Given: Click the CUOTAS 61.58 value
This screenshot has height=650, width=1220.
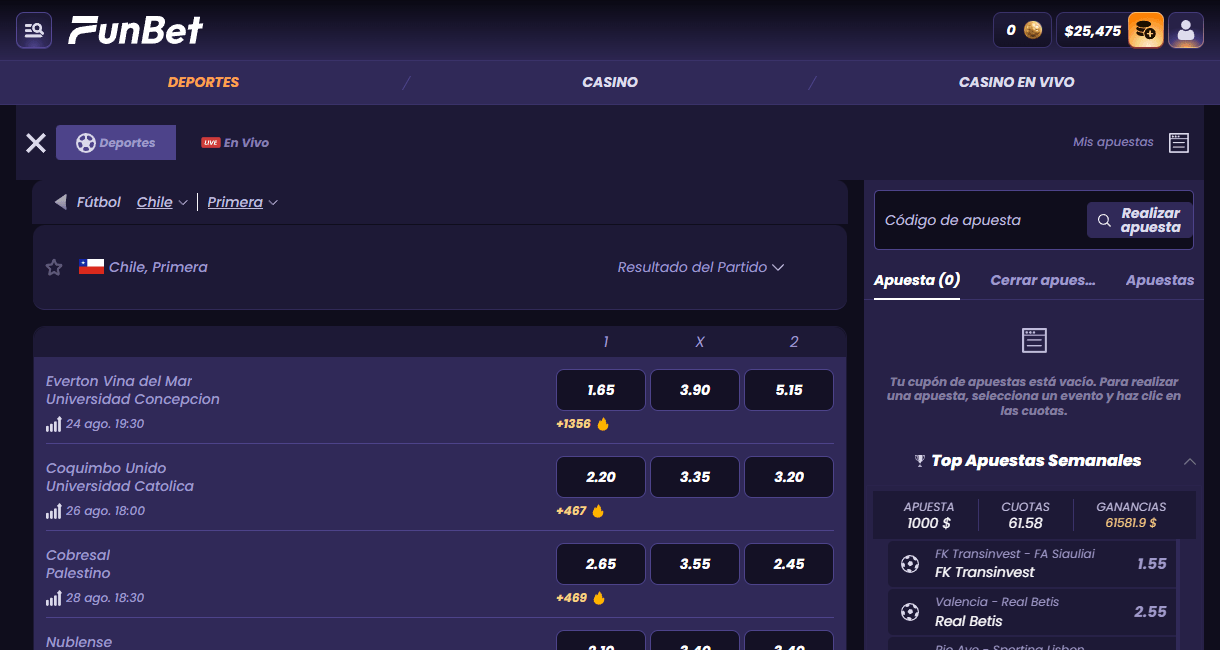Looking at the screenshot, I should point(1026,522).
